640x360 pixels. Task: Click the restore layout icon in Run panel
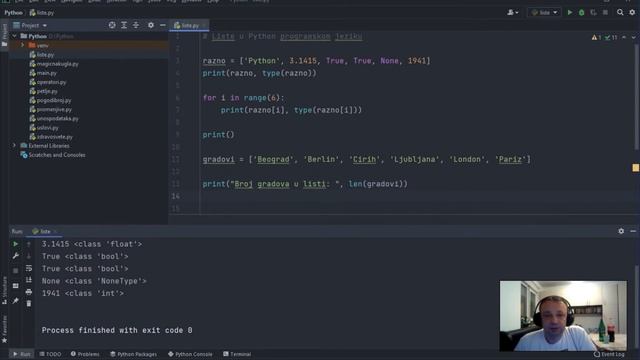coord(16,286)
